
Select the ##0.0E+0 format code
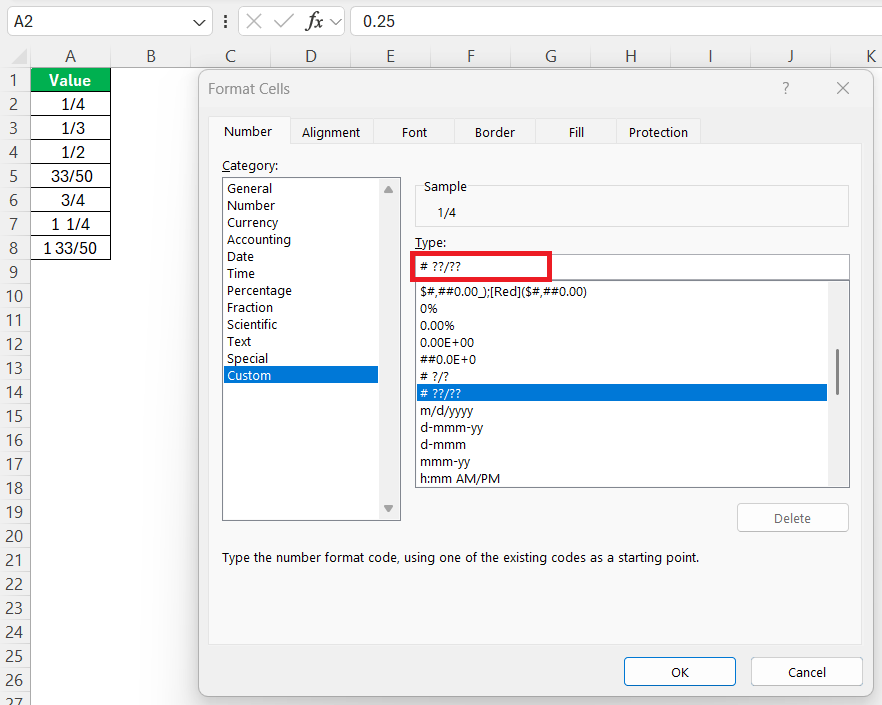click(622, 359)
